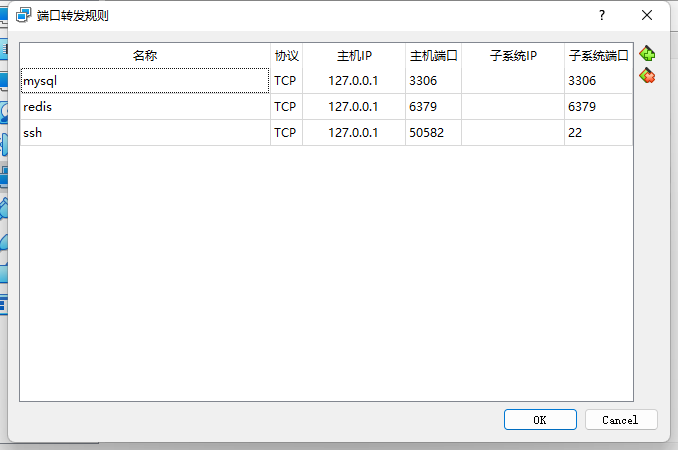Select empty guest IP cell for redis

point(513,107)
